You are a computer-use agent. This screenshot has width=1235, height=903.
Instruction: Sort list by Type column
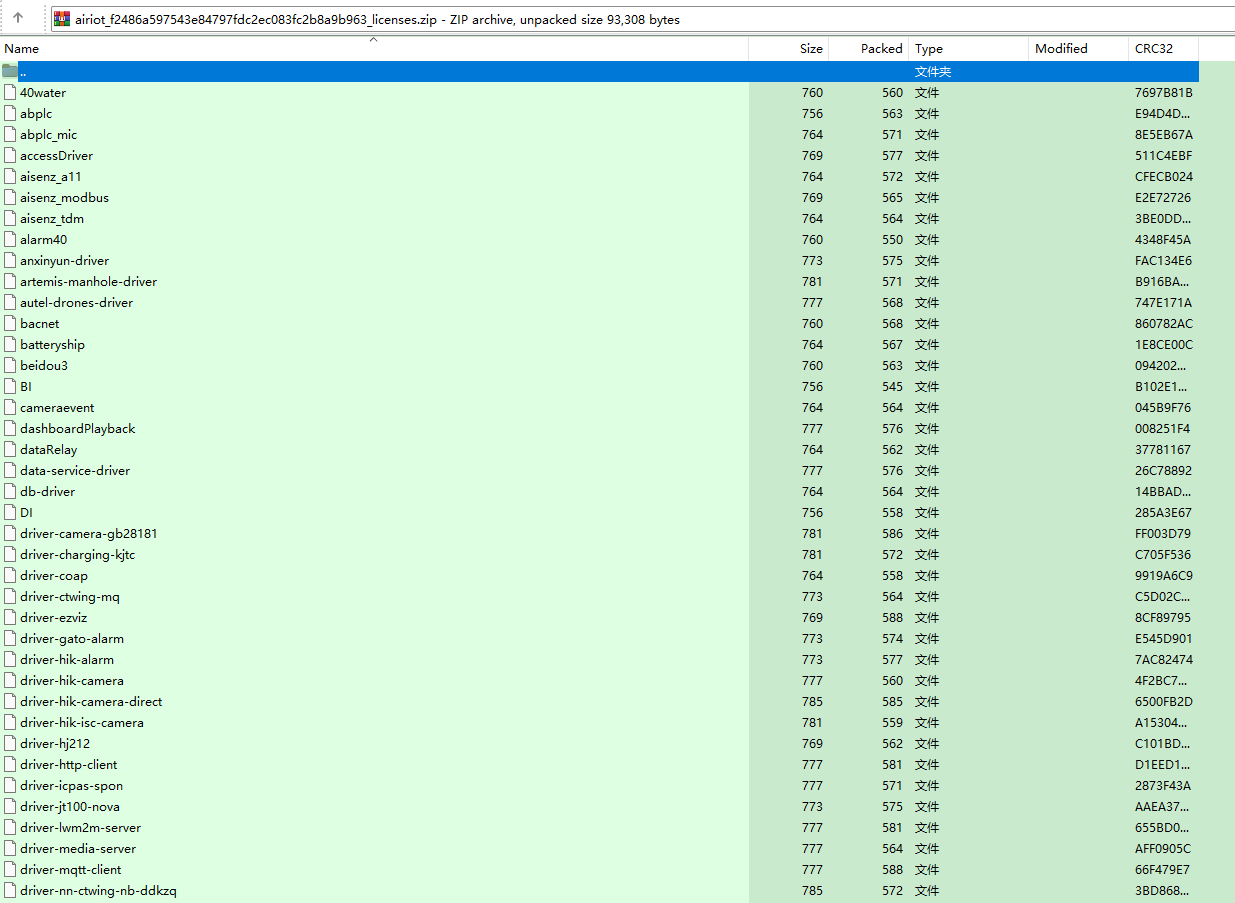point(929,48)
